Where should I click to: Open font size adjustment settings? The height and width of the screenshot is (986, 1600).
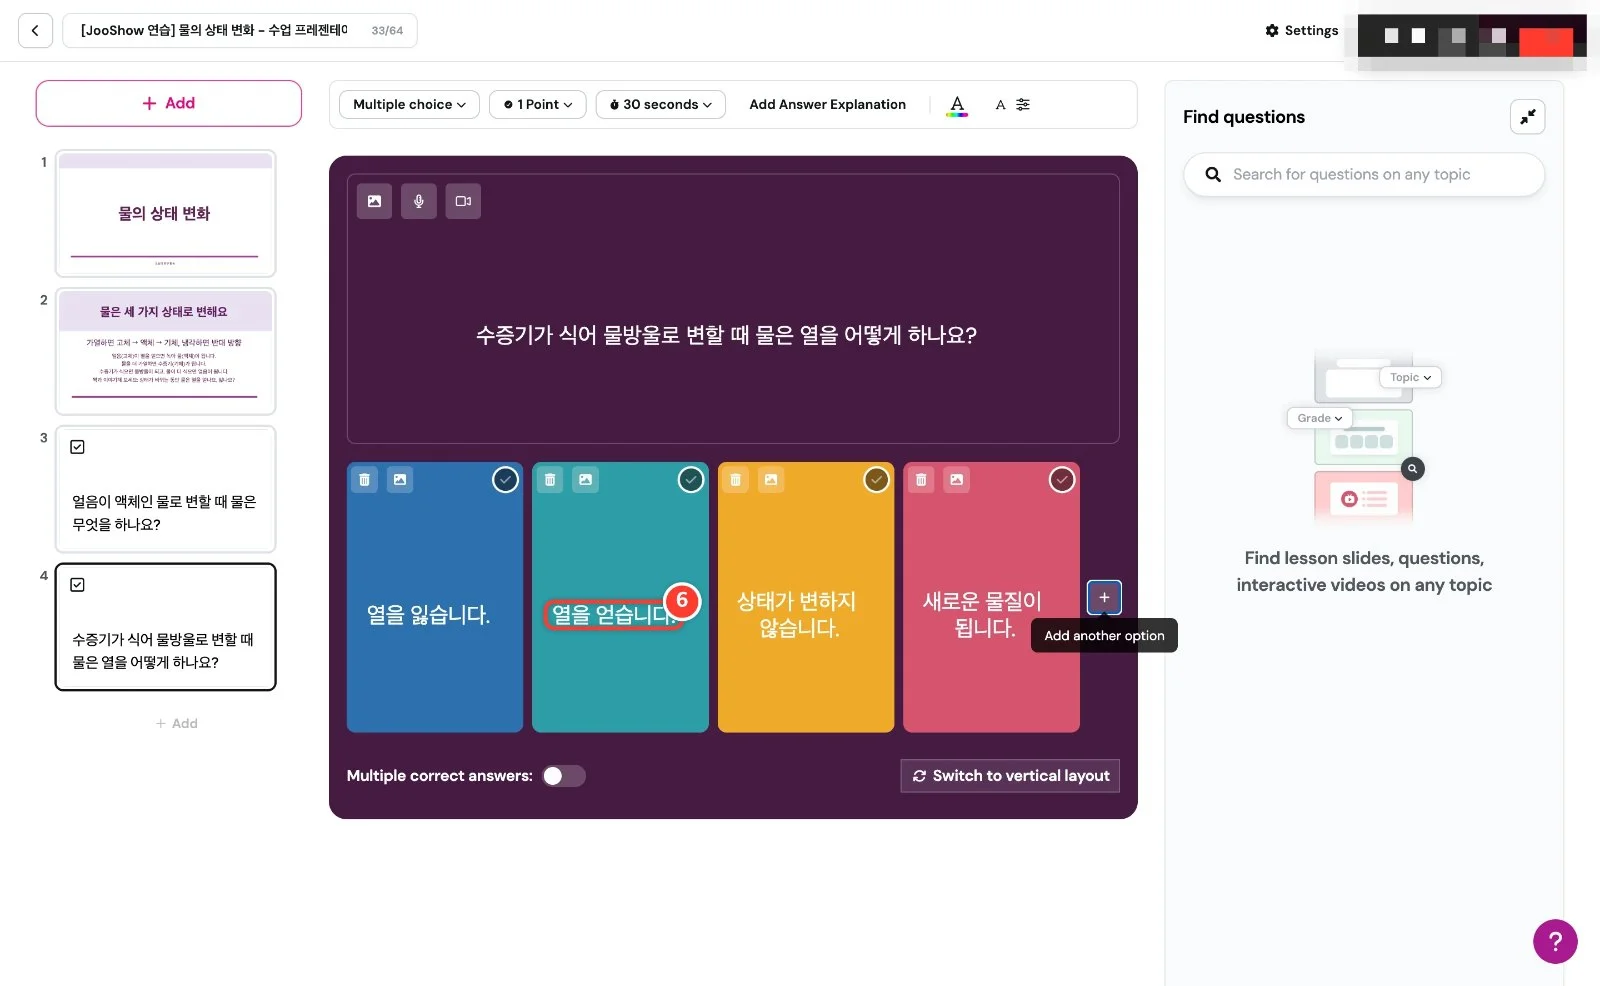[1012, 105]
